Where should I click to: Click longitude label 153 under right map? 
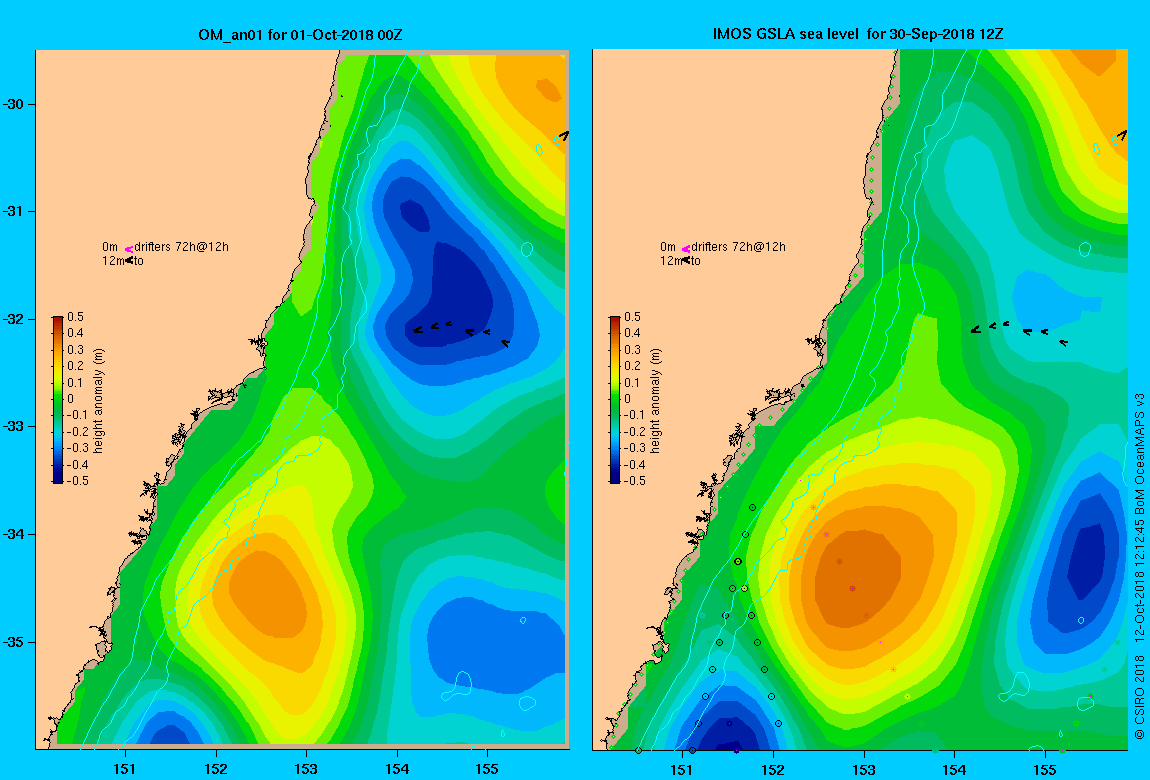(864, 770)
